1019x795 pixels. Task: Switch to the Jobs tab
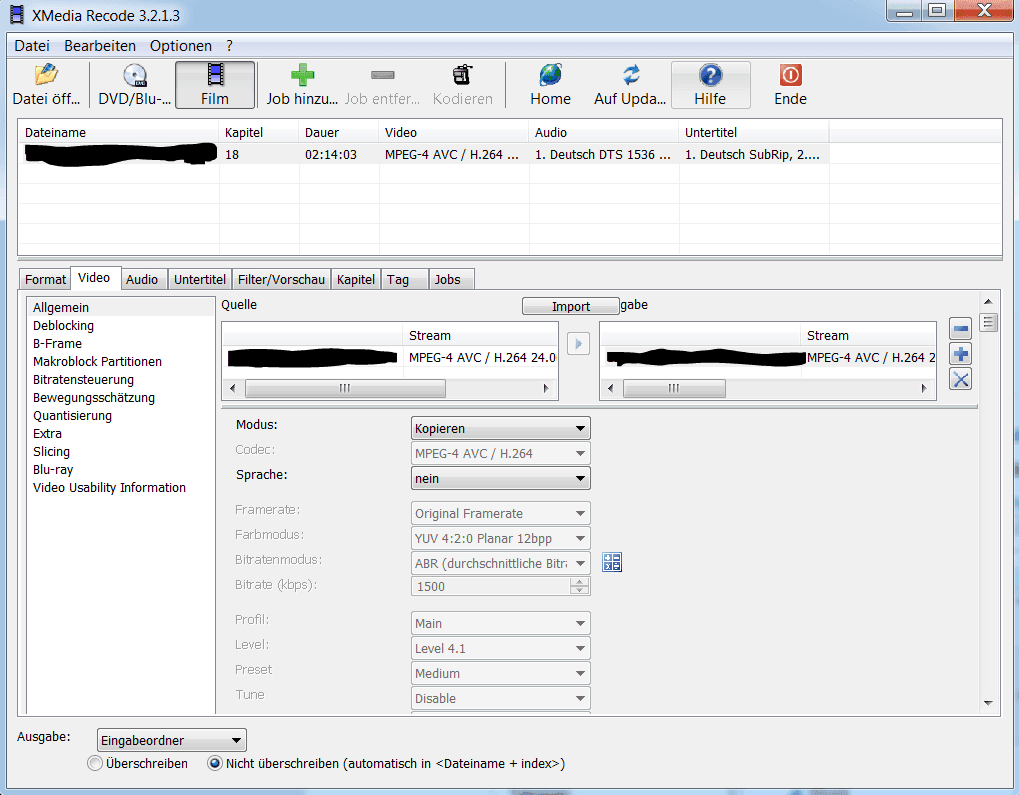point(451,280)
